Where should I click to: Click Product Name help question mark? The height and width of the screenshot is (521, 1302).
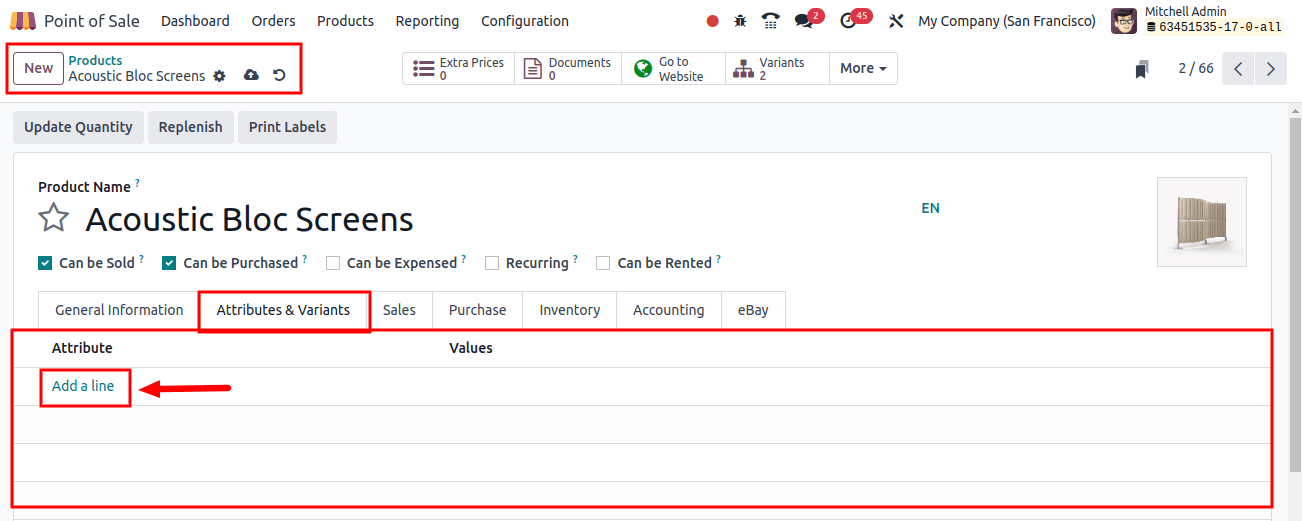tap(138, 184)
